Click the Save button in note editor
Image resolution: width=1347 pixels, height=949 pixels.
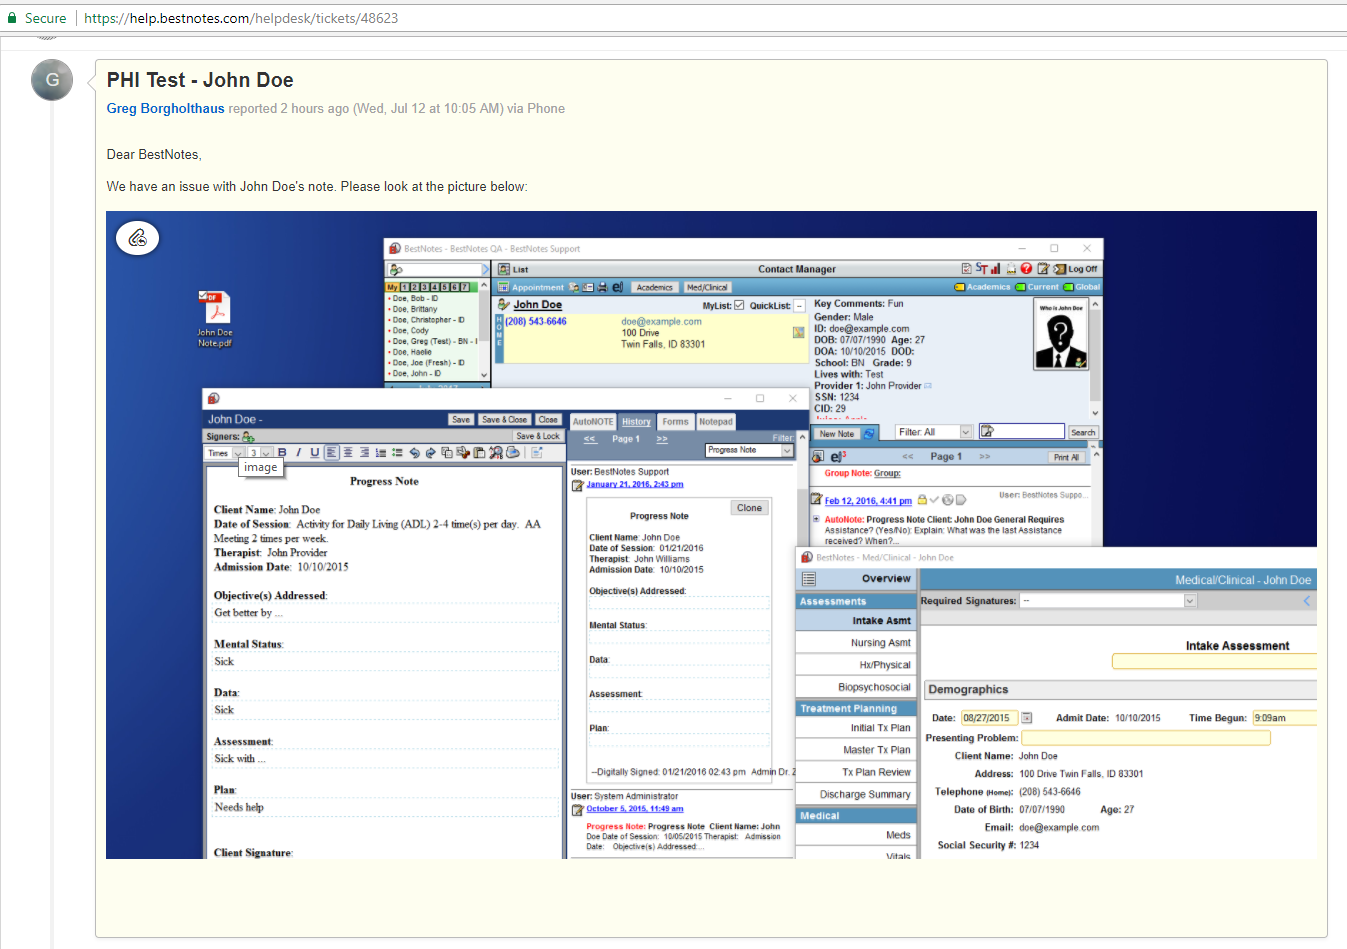click(461, 420)
